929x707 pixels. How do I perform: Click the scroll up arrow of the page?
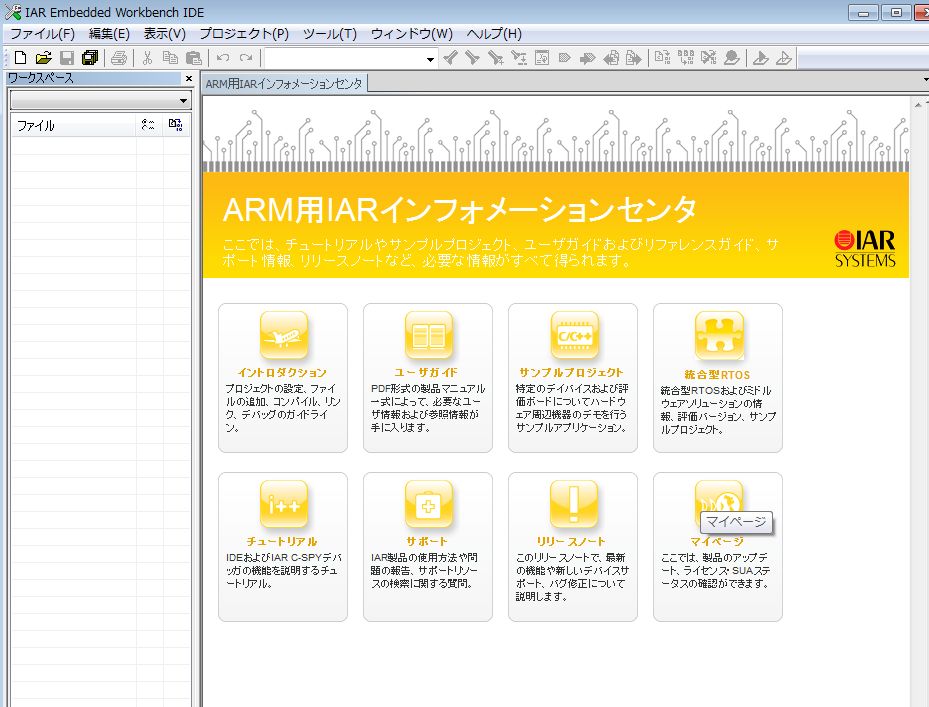918,105
